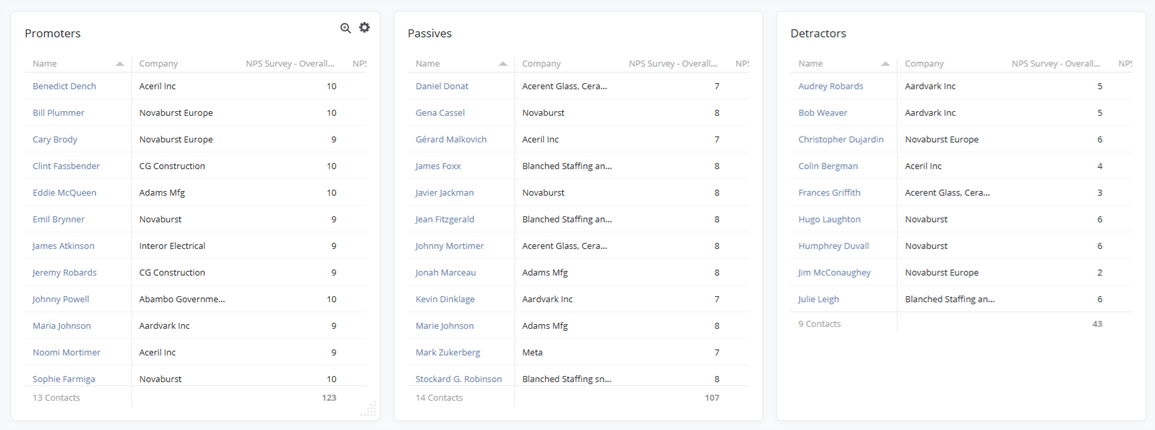1155x430 pixels.
Task: Open the Promoters panel settings gear
Action: (x=364, y=28)
